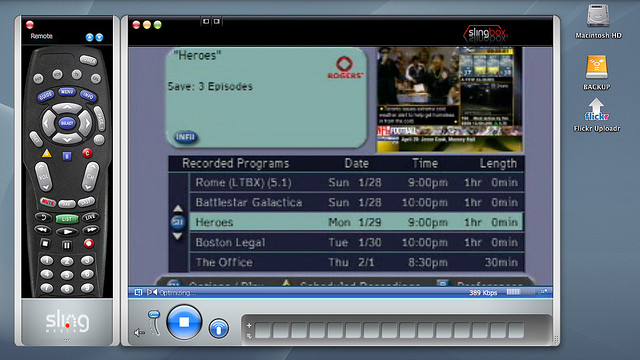Adjust the volume slider knob

(154, 314)
